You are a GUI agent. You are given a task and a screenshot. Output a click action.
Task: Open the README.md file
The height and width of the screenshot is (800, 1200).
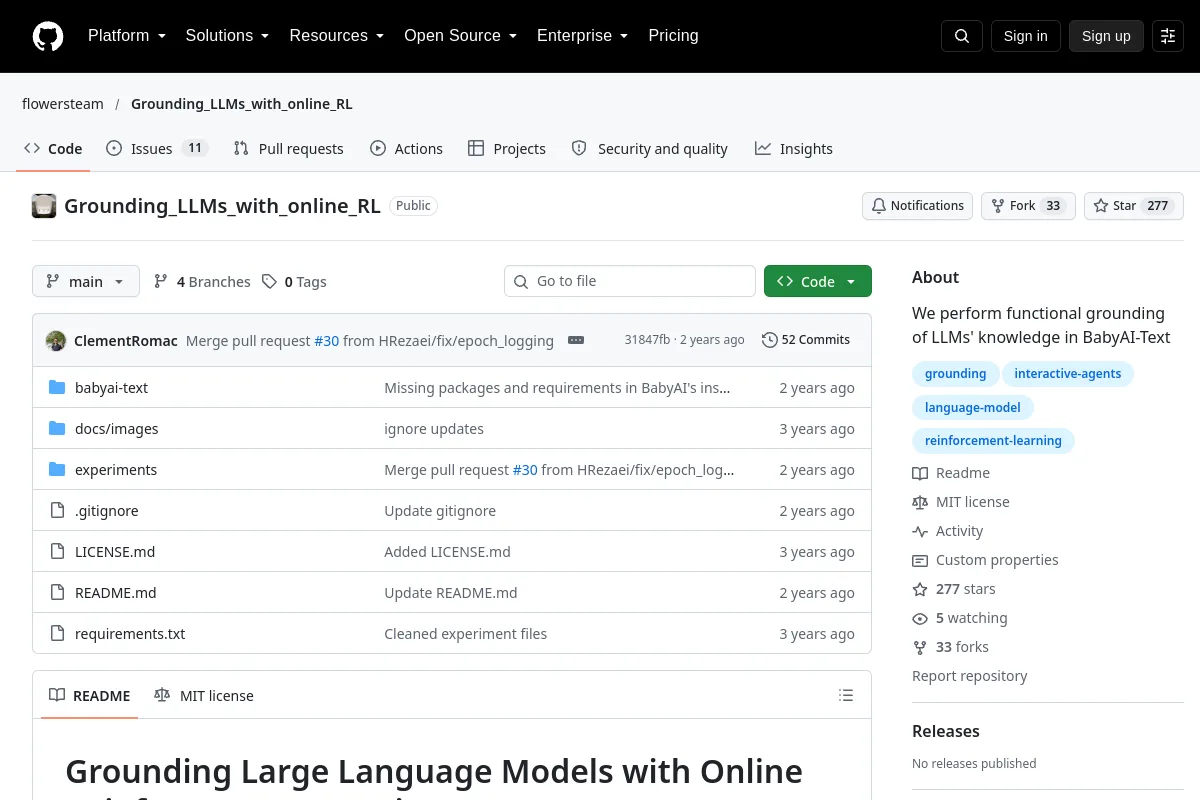[116, 593]
